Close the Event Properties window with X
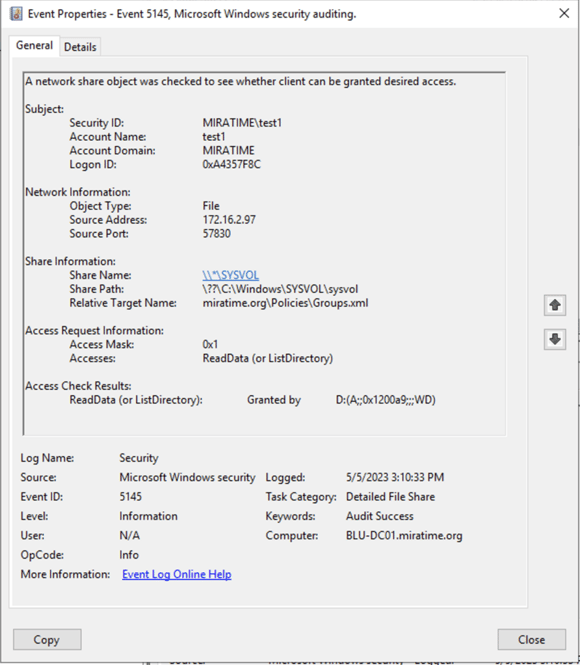 point(564,14)
